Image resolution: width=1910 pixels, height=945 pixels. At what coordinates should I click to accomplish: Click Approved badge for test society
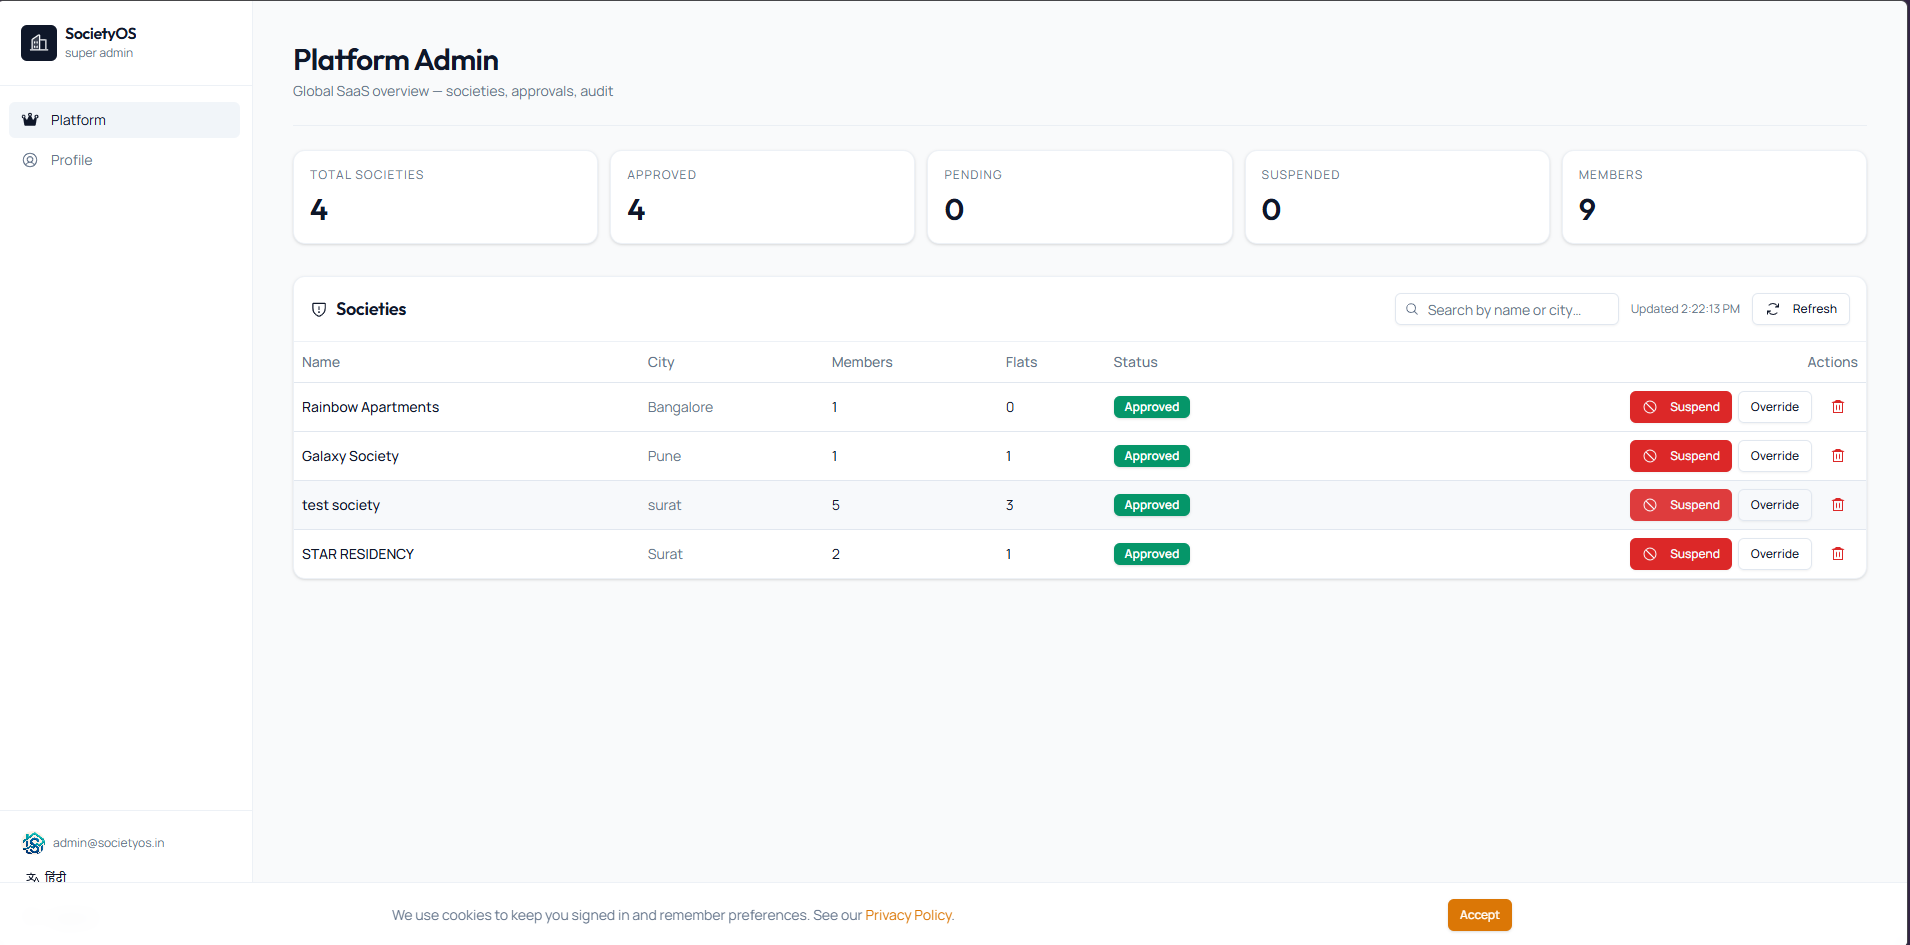[x=1151, y=505]
